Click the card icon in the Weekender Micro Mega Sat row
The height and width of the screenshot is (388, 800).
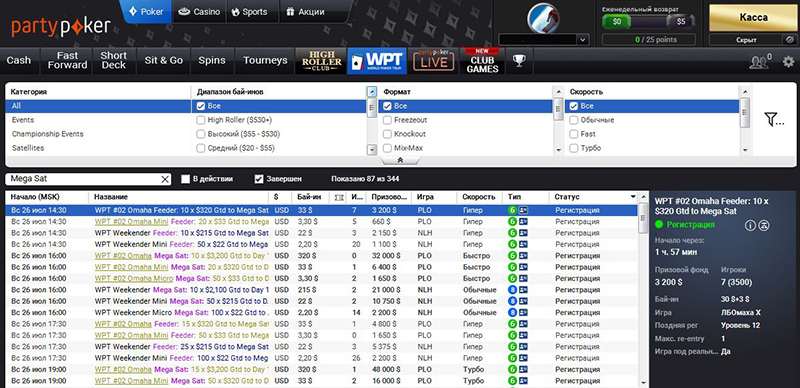click(523, 312)
